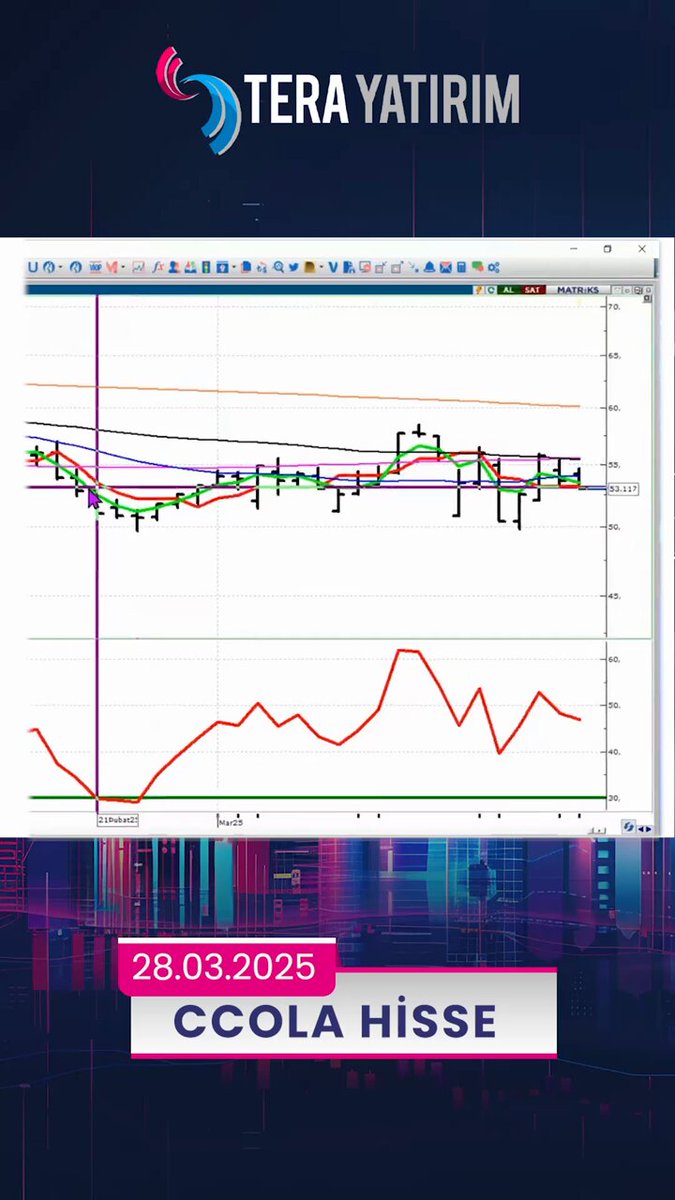
Task: Click the MATRIKS label button
Action: pos(578,290)
